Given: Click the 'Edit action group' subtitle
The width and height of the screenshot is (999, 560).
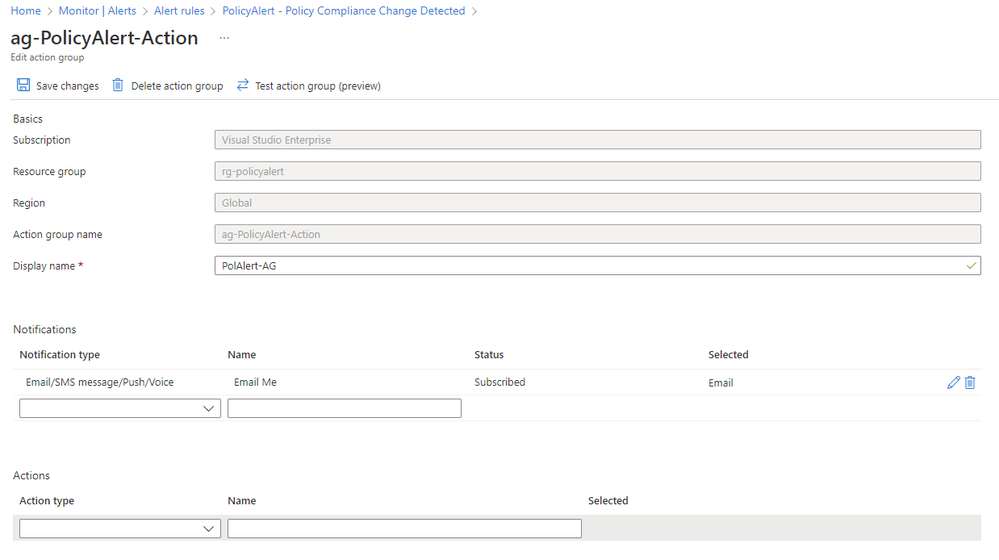Looking at the screenshot, I should point(47,57).
